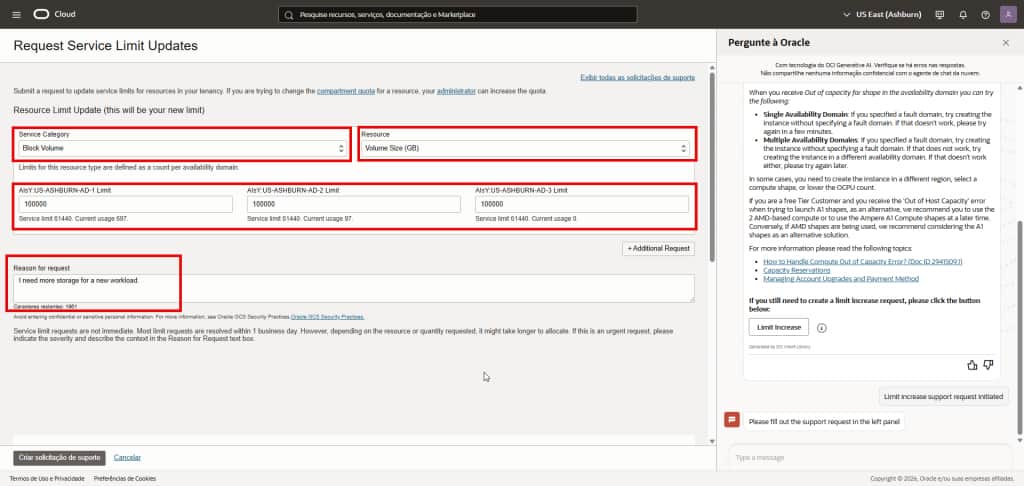
Task: Open the compartment quota link
Action: click(x=345, y=91)
